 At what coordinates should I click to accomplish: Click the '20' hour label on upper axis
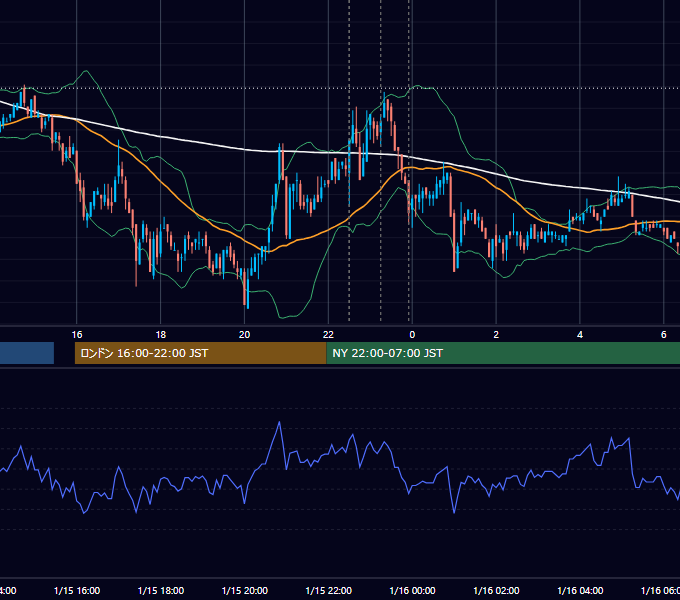point(244,334)
